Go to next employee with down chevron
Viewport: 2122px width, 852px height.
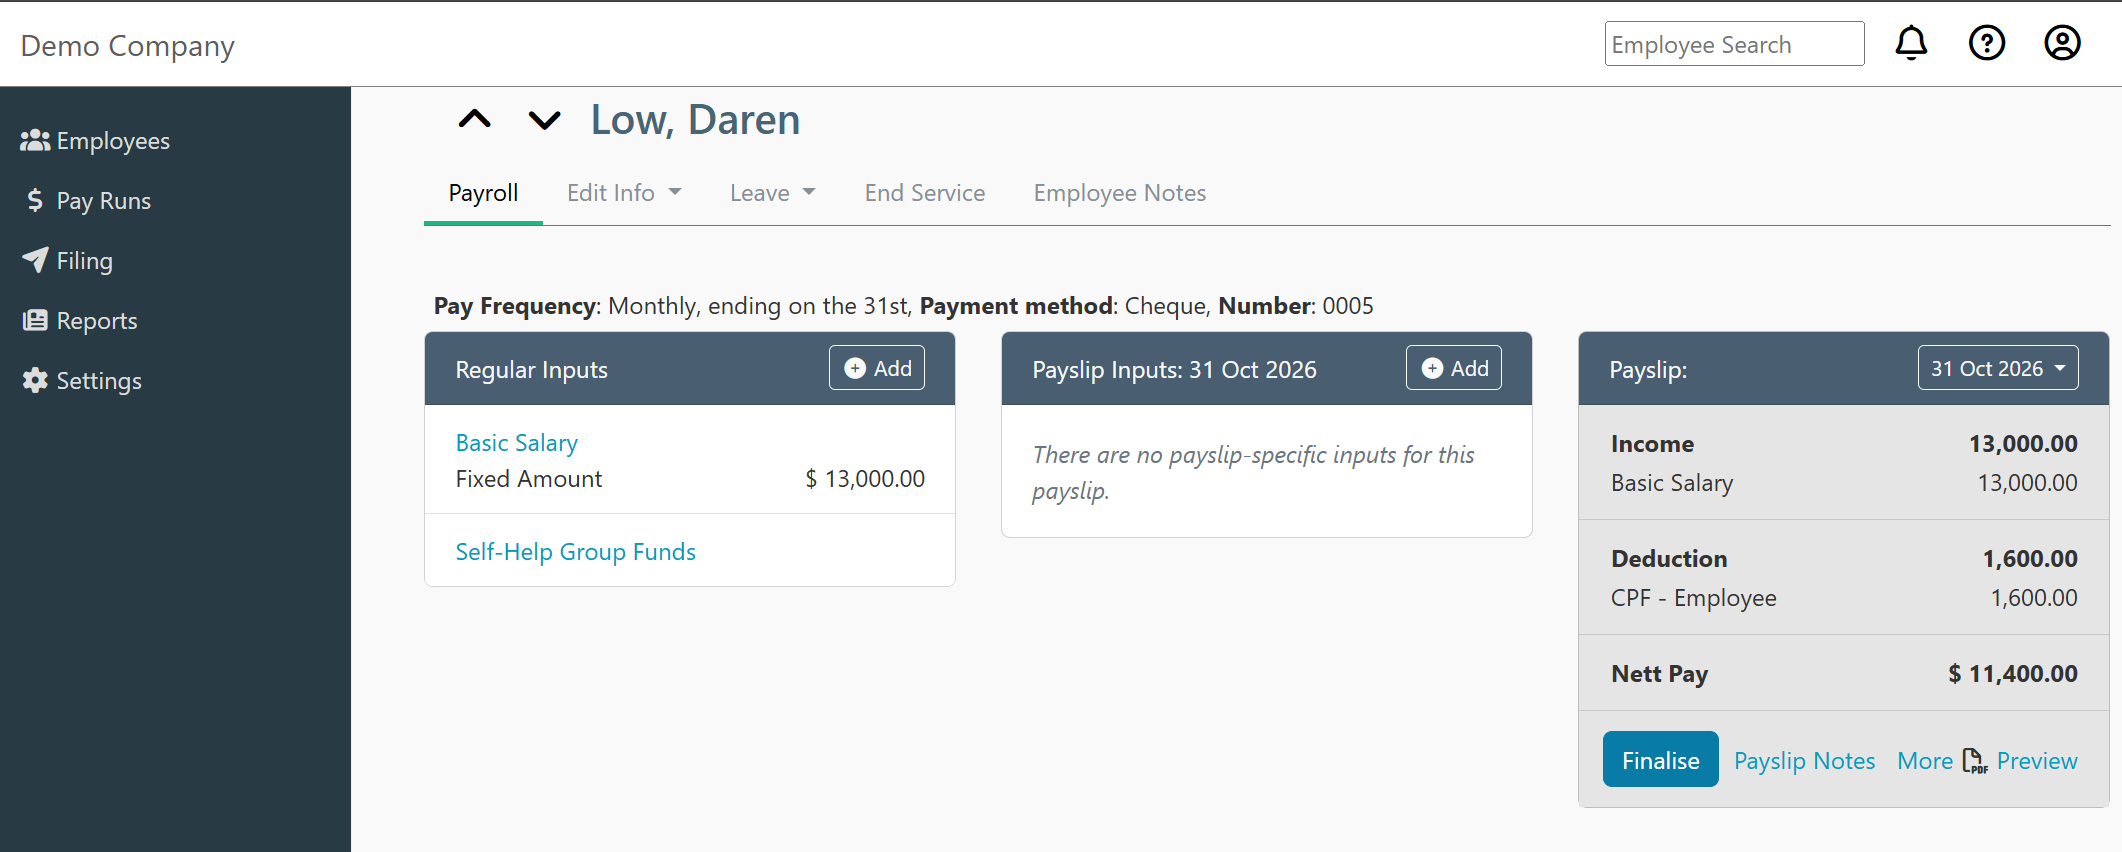(545, 120)
